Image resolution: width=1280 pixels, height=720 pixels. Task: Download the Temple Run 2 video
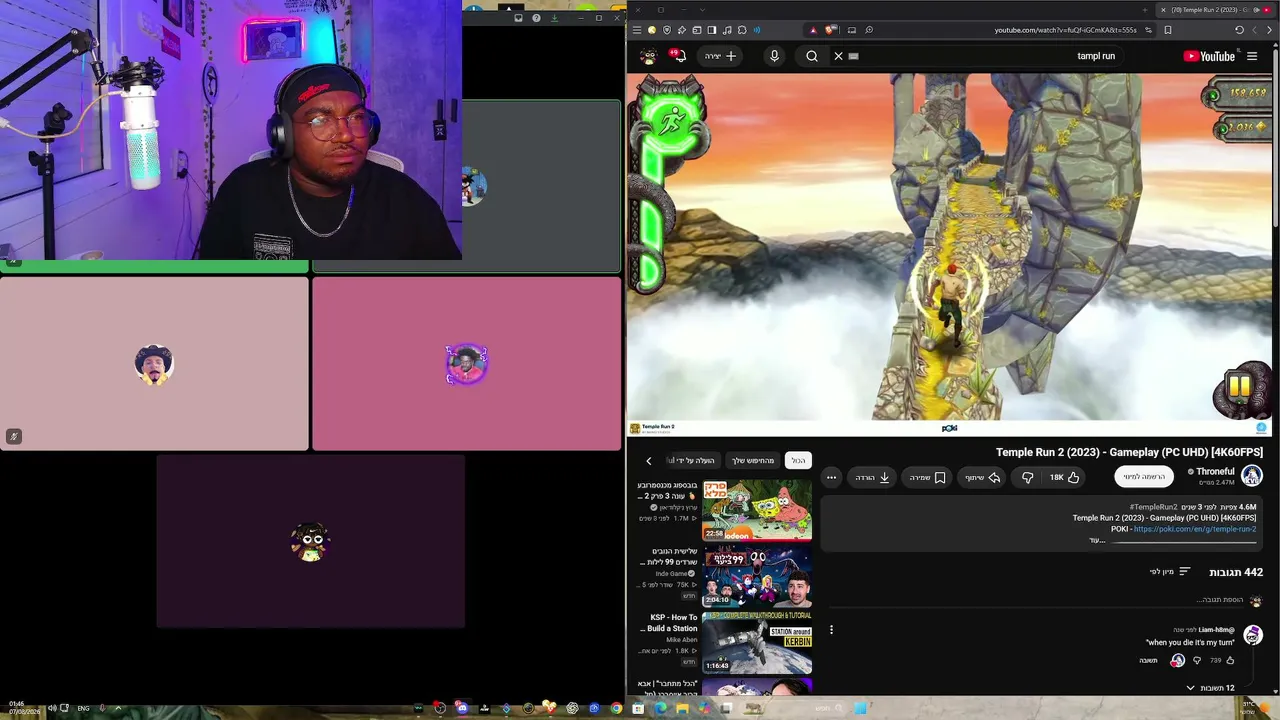point(872,477)
